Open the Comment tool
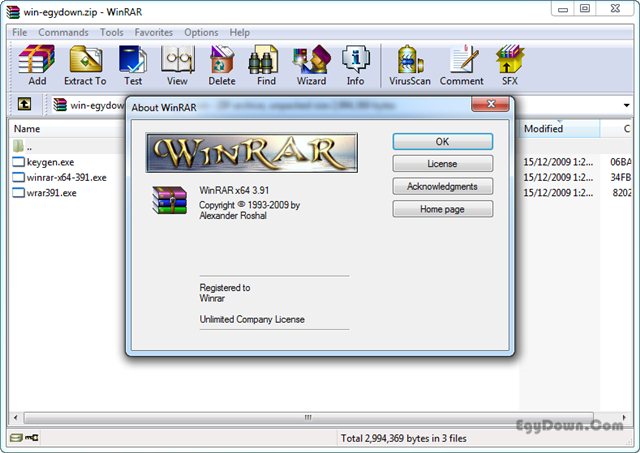This screenshot has width=640, height=453. tap(463, 59)
